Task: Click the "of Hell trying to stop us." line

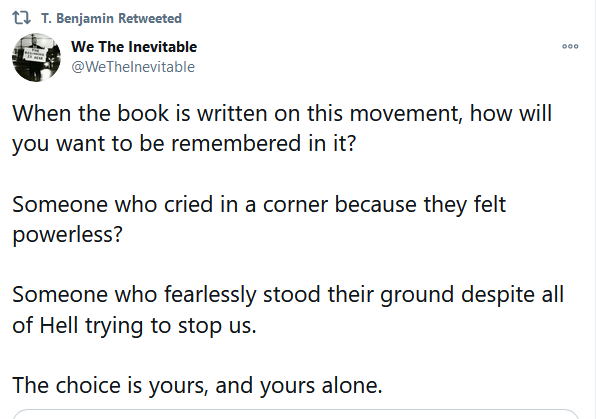Action: coord(135,325)
